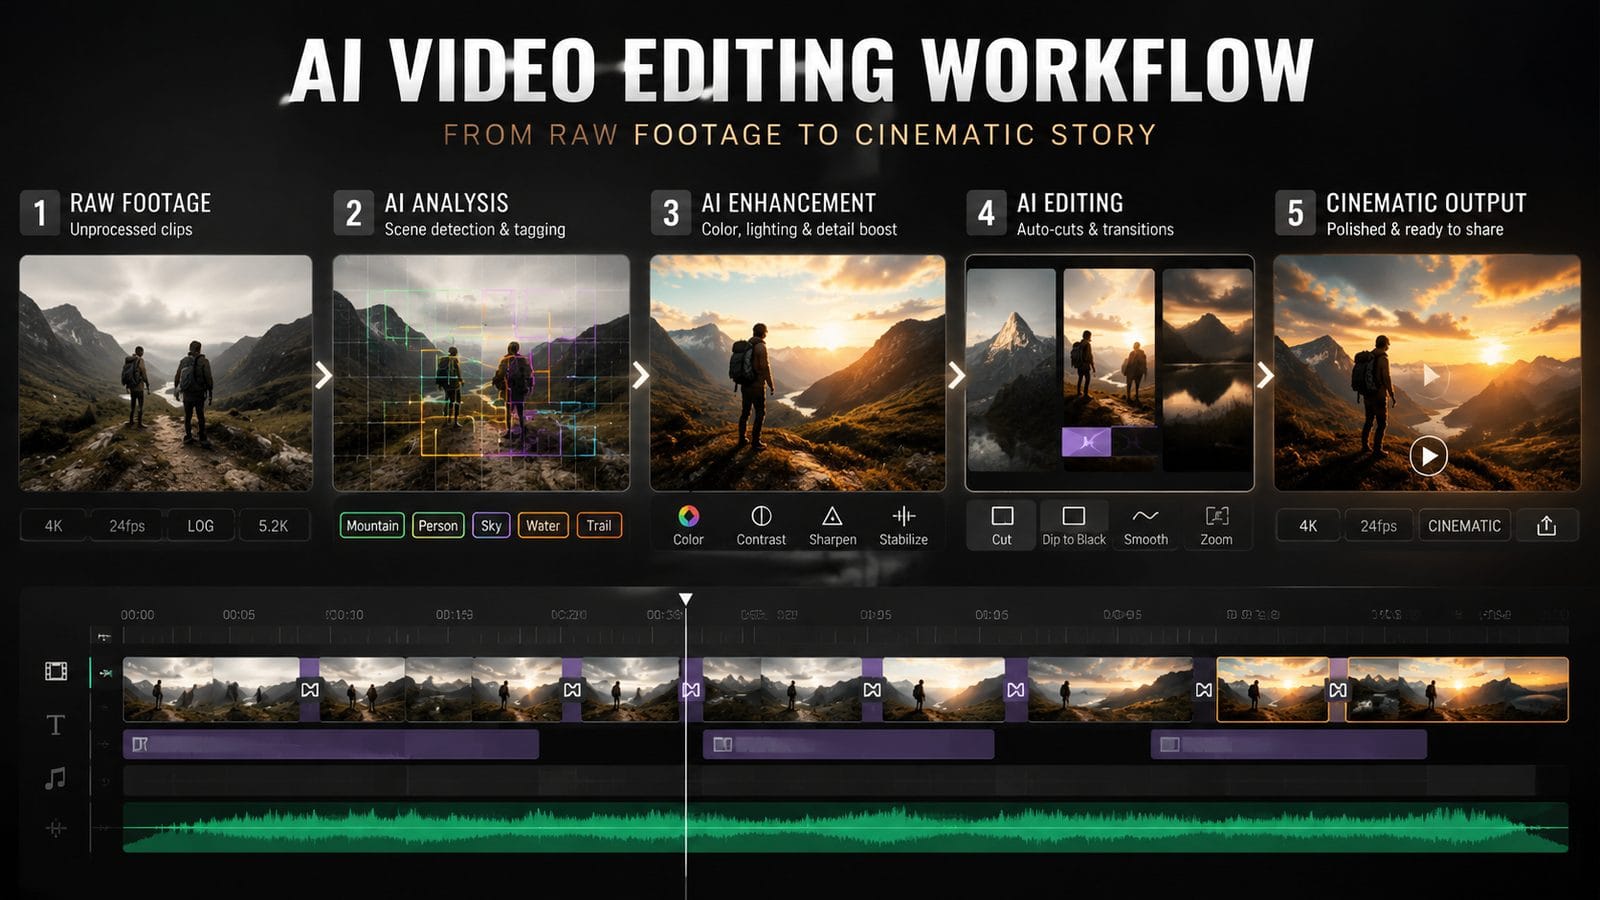Enable the Stabilize tool
This screenshot has width=1600, height=900.
click(x=903, y=516)
